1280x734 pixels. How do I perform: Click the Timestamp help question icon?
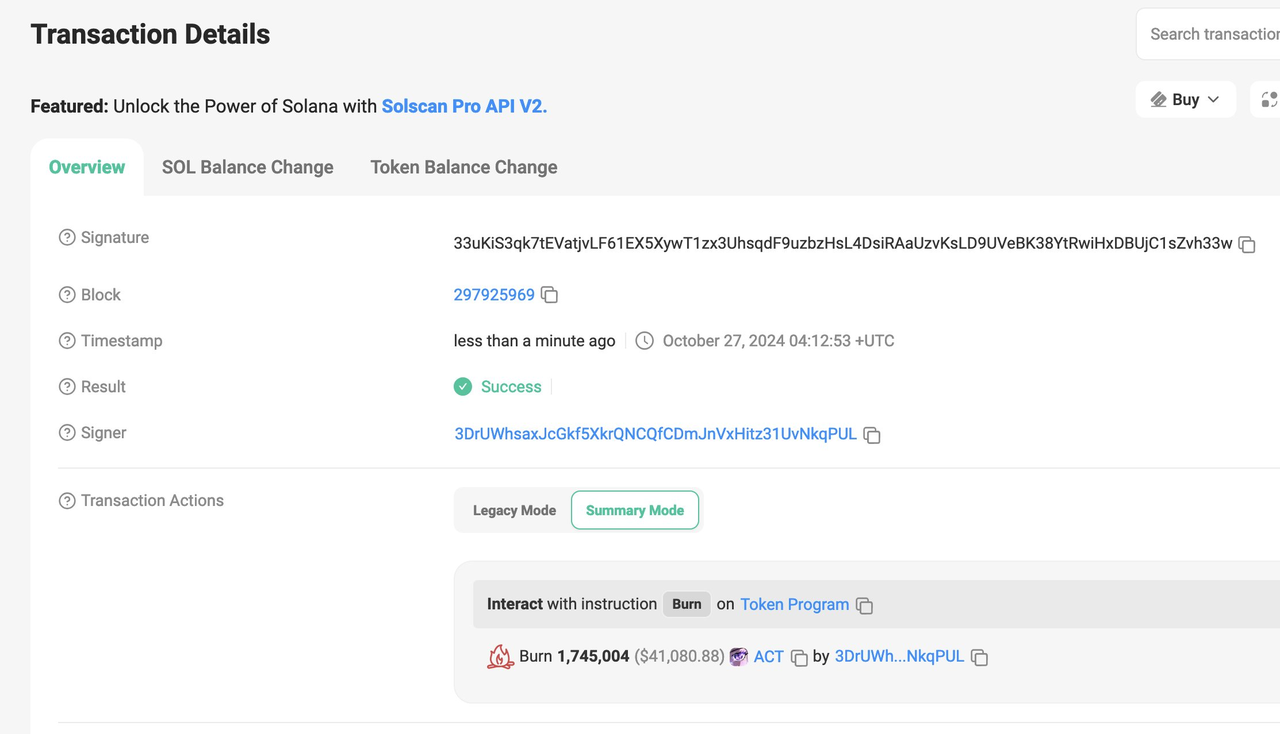tap(67, 341)
